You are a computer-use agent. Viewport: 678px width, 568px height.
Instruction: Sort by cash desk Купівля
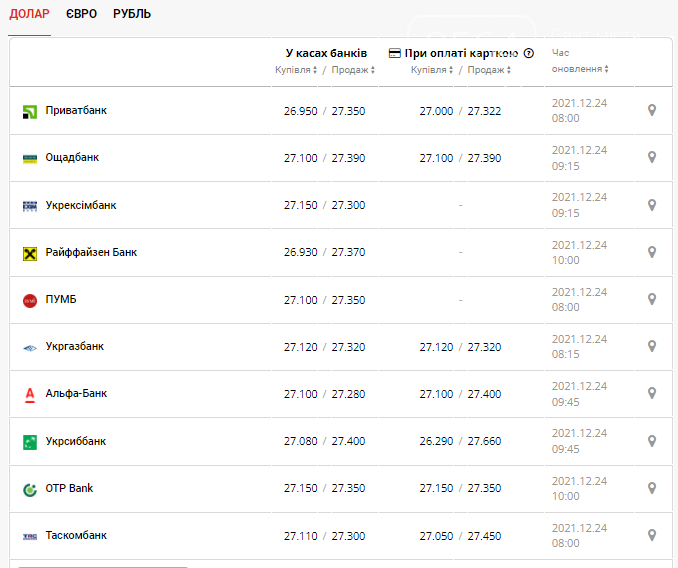pos(296,70)
